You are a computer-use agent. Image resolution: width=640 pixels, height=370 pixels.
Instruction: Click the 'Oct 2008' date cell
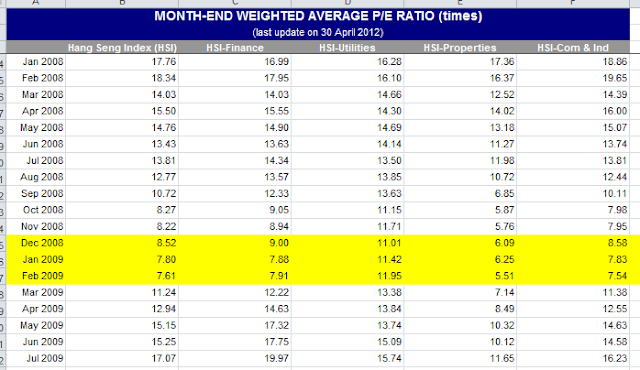(36, 210)
